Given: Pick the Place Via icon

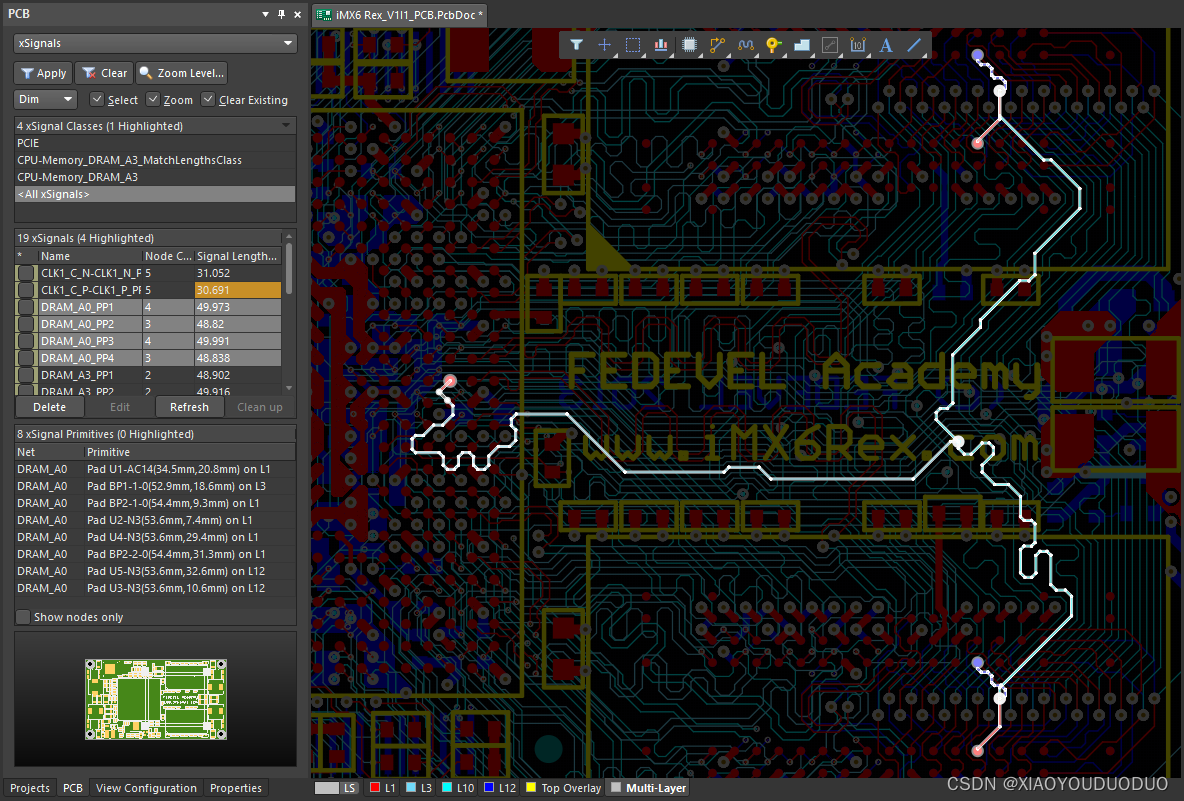Looking at the screenshot, I should tap(773, 45).
